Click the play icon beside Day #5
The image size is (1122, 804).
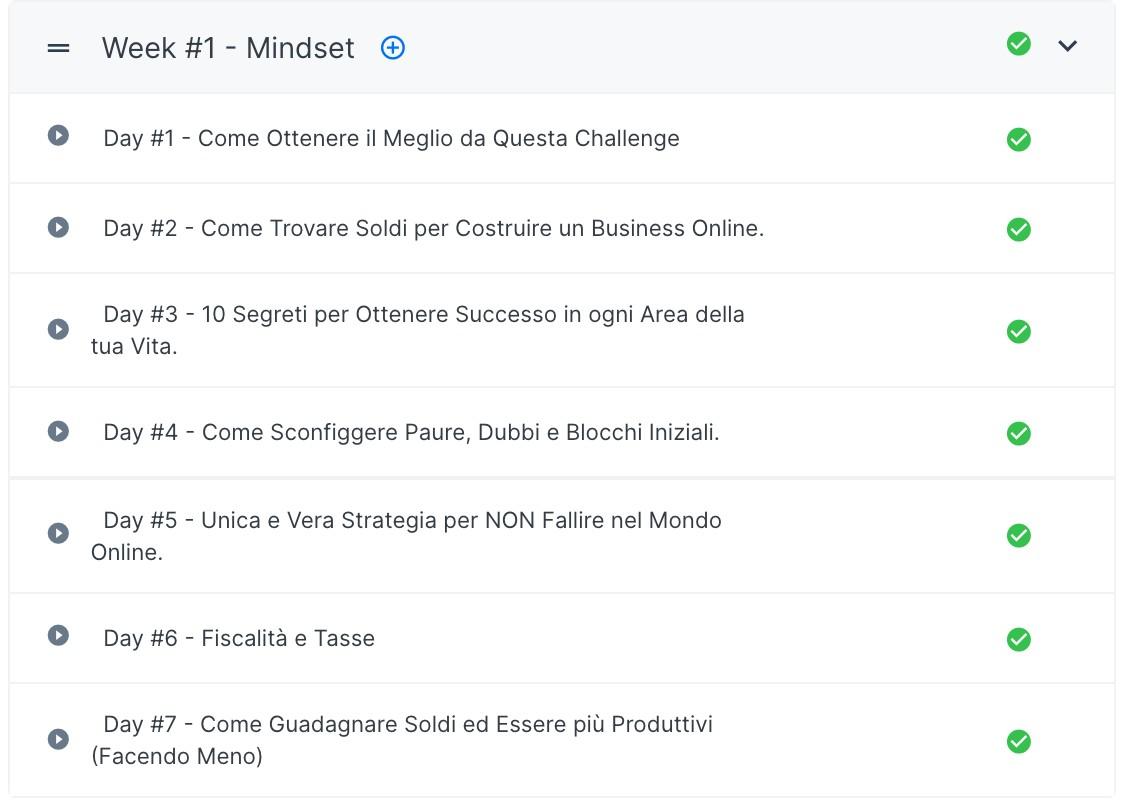[x=58, y=533]
